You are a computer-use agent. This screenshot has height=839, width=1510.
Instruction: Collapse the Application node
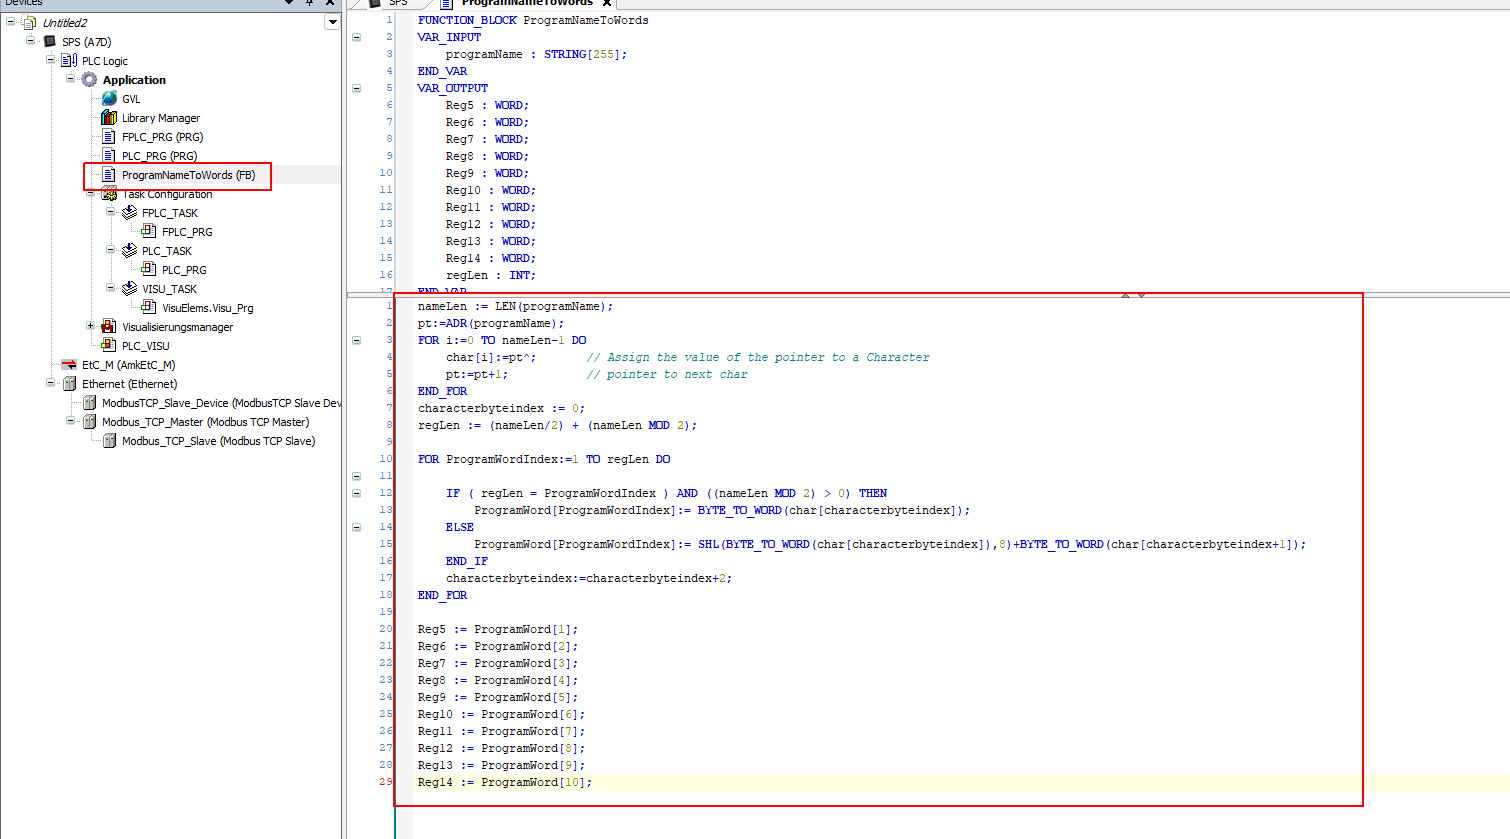coord(70,79)
